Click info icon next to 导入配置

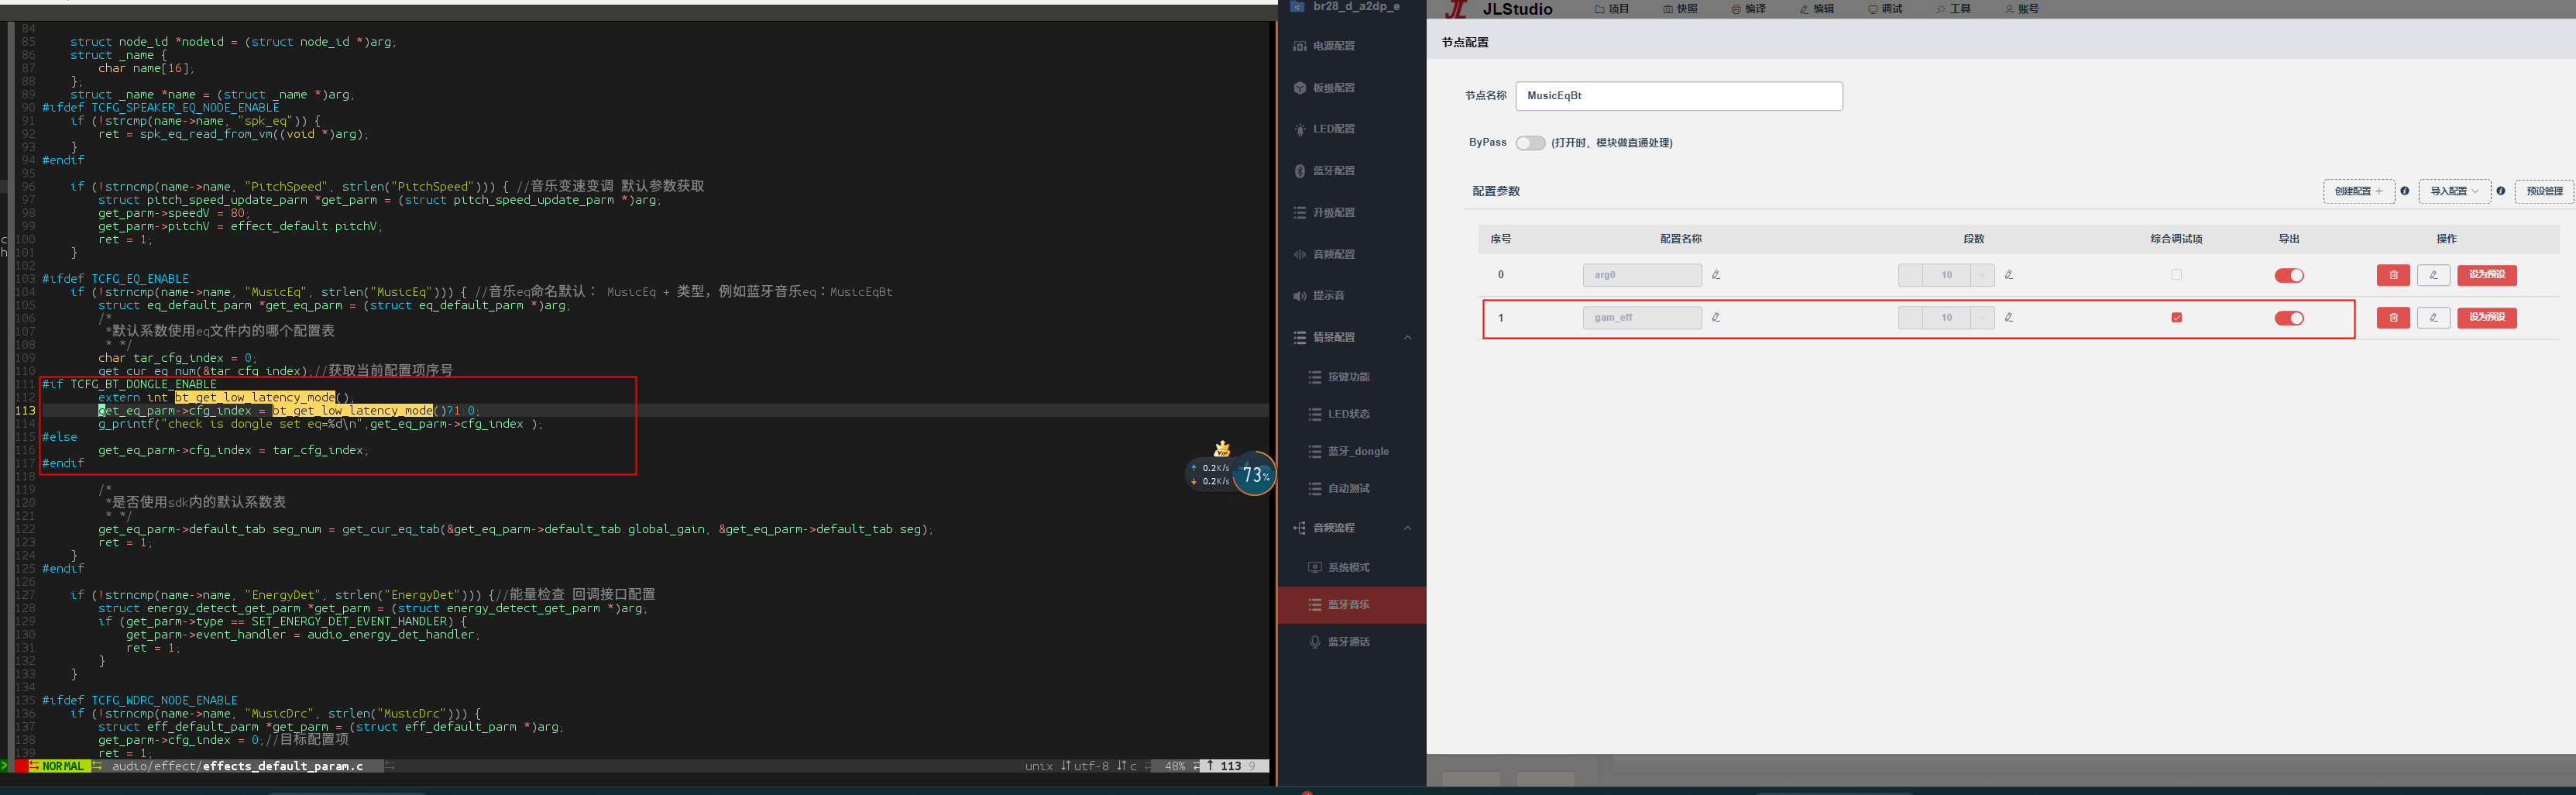point(2500,191)
